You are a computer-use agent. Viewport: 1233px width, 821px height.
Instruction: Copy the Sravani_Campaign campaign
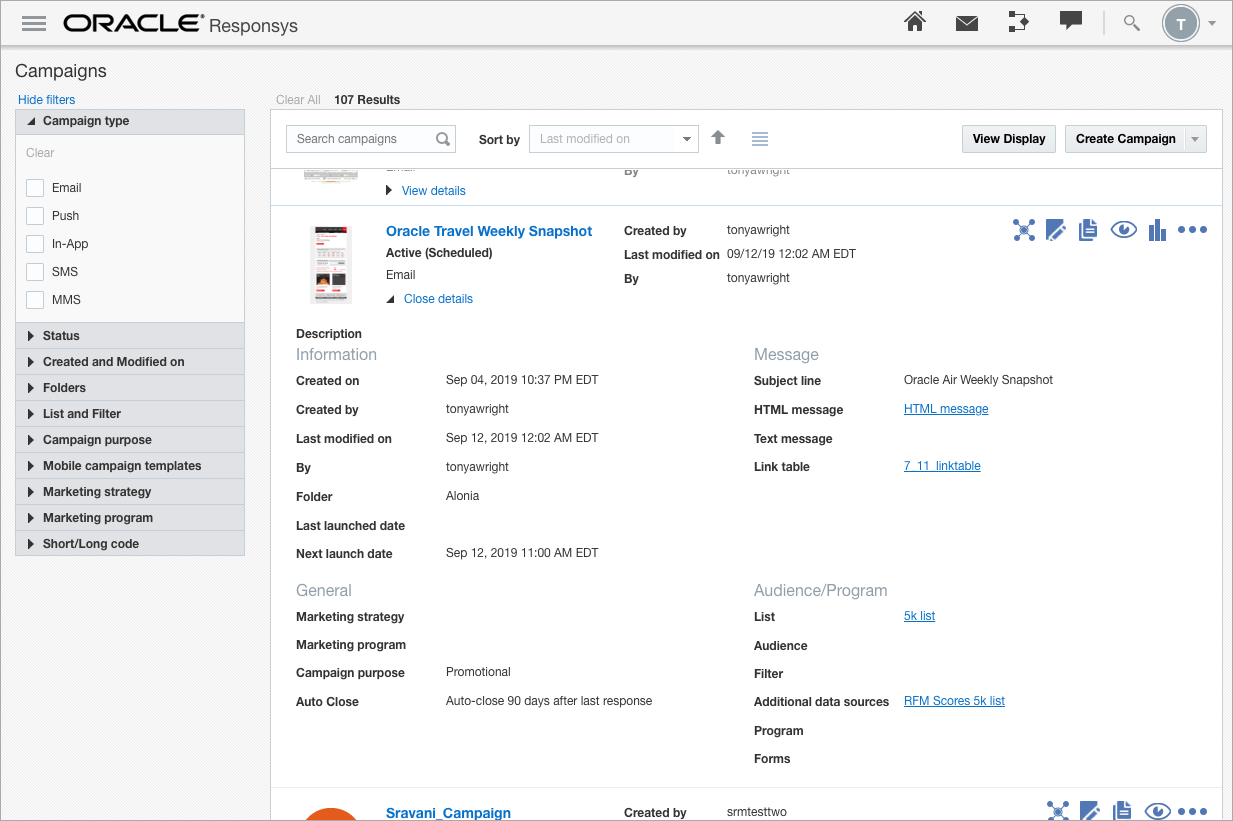pos(1122,811)
